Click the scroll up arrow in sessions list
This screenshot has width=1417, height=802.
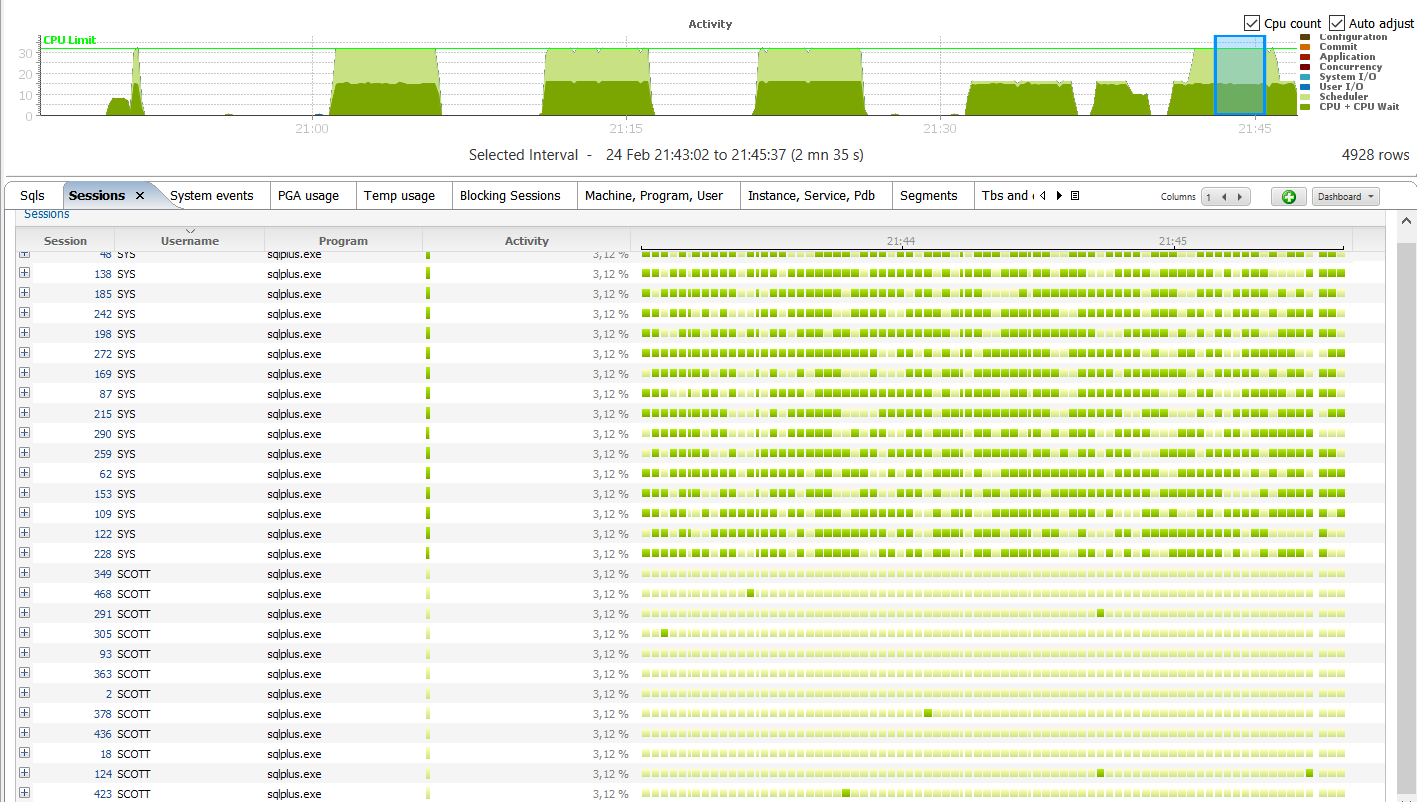pos(1405,220)
